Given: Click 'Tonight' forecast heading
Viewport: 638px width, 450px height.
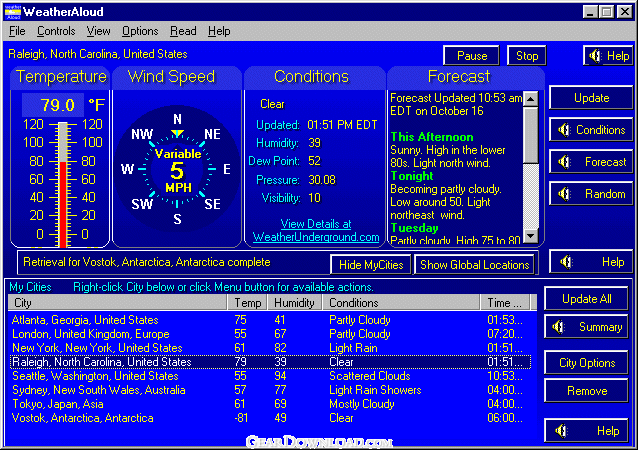Looking at the screenshot, I should [412, 176].
